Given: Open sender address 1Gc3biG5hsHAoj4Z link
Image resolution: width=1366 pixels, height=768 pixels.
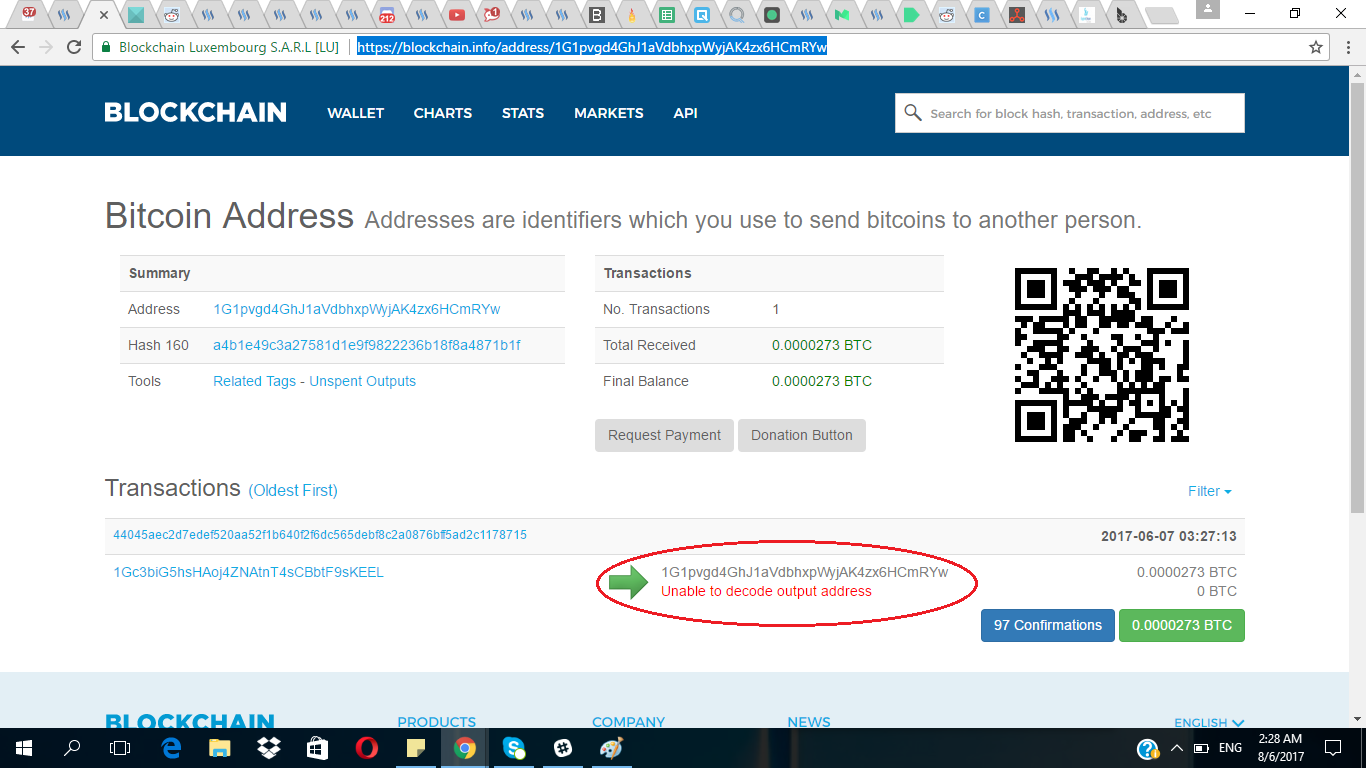Looking at the screenshot, I should (x=248, y=573).
